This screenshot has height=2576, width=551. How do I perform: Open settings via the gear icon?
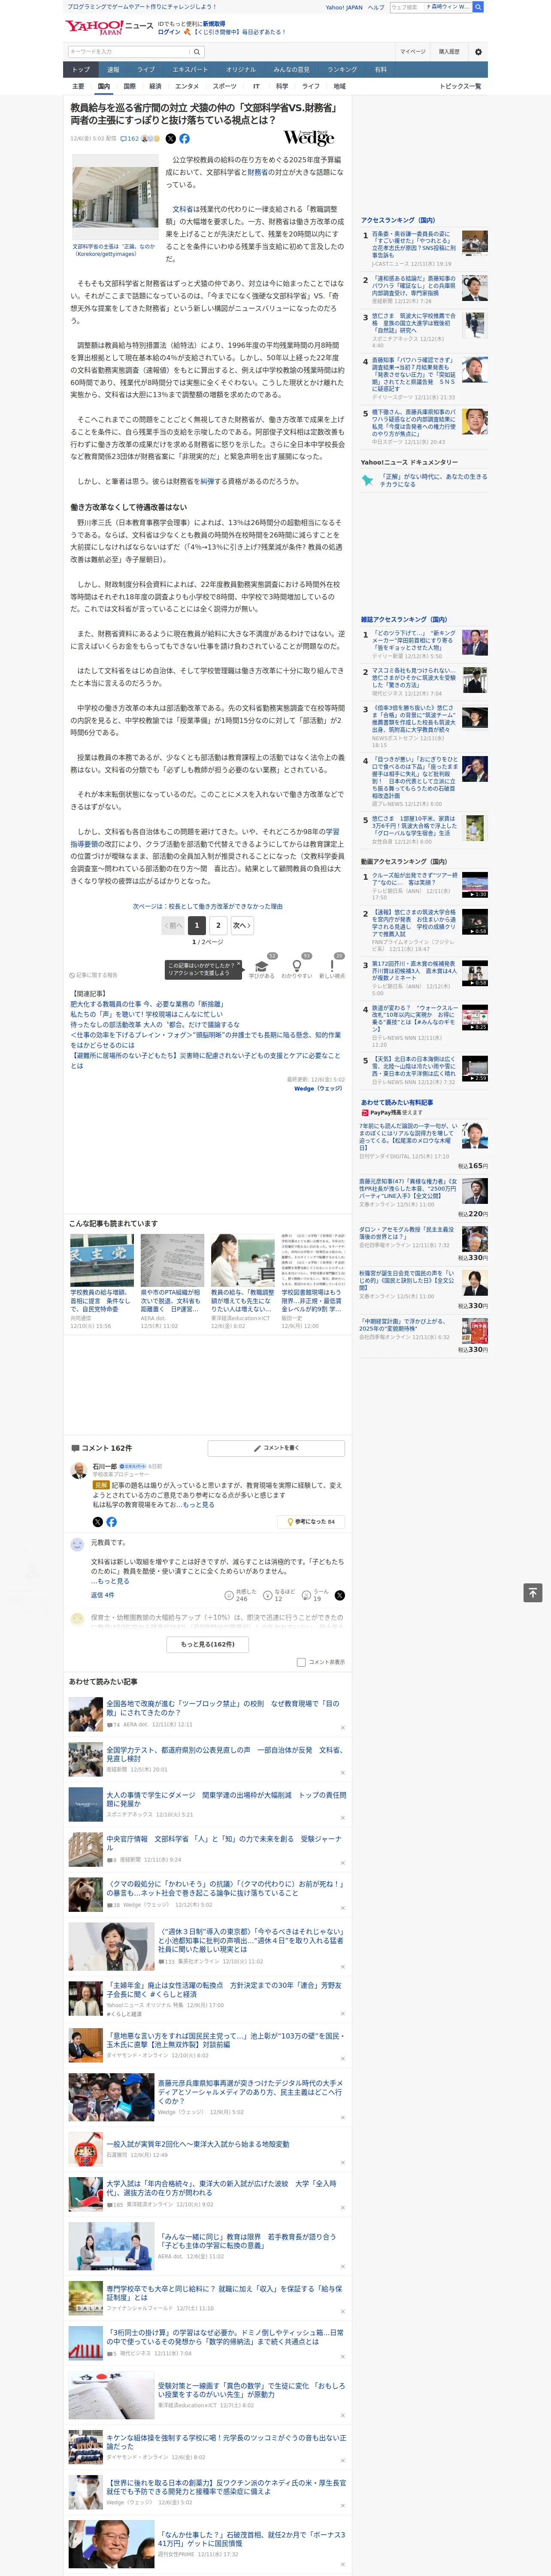[x=478, y=51]
